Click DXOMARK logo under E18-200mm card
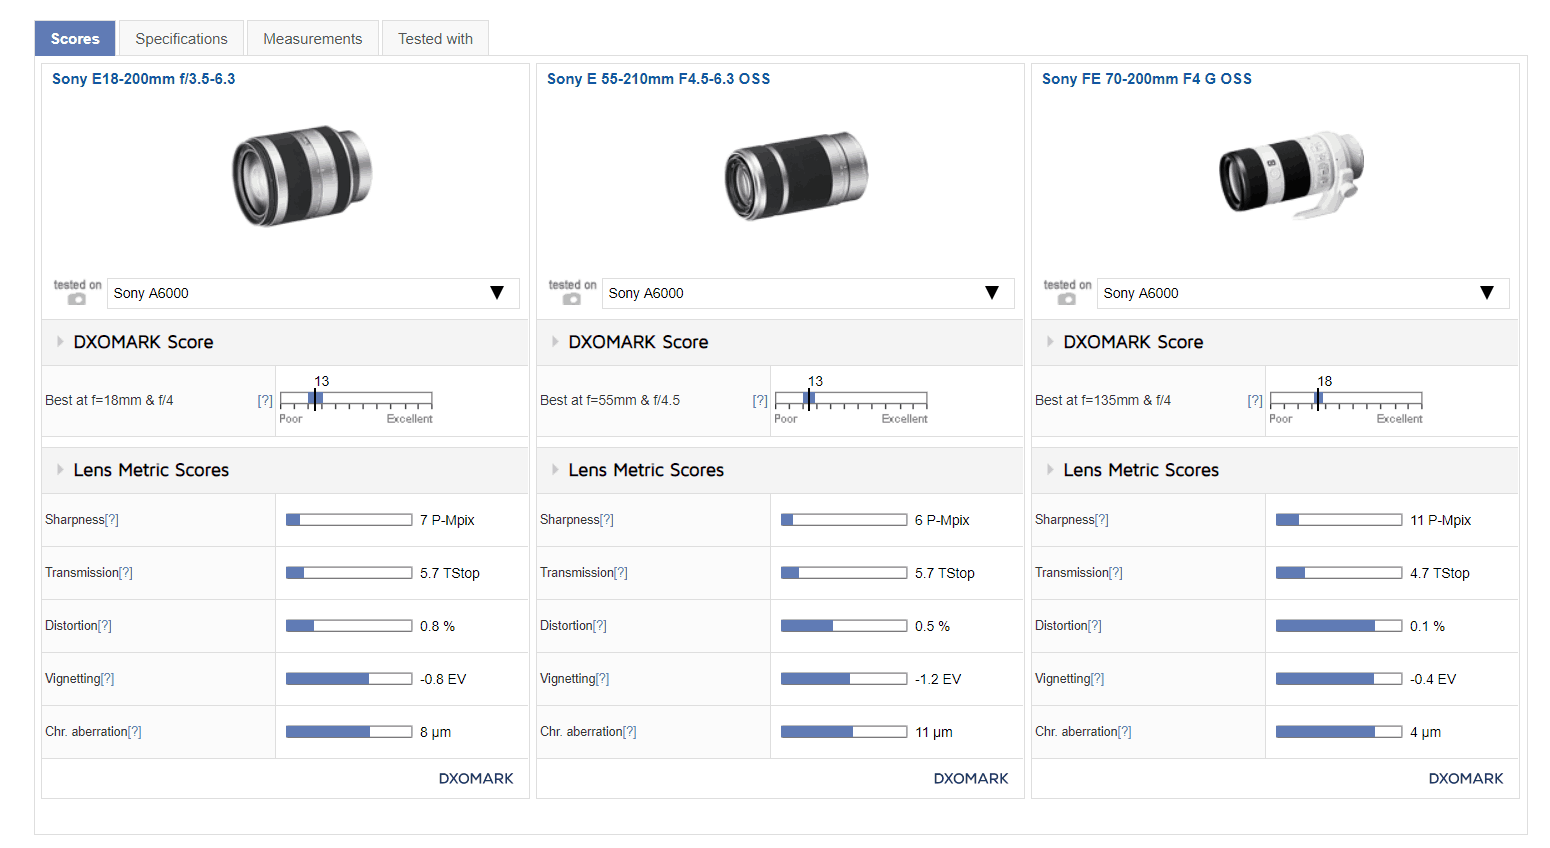Image resolution: width=1550 pixels, height=848 pixels. (x=476, y=779)
